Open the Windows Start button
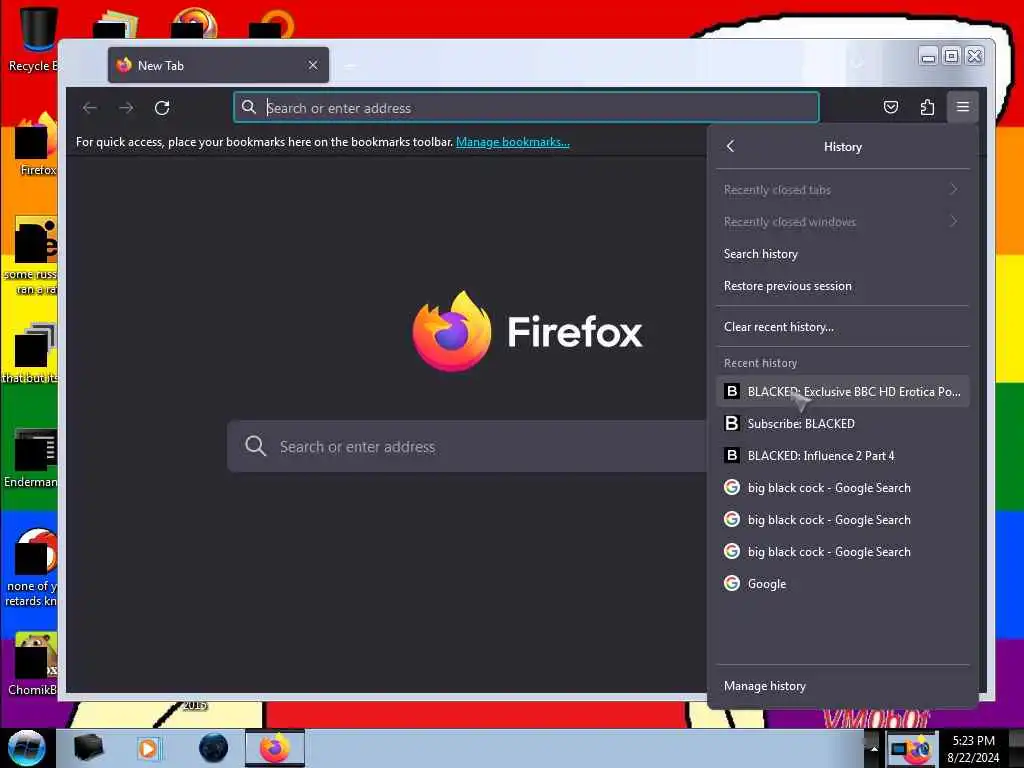Viewport: 1024px width, 768px height. [26, 748]
